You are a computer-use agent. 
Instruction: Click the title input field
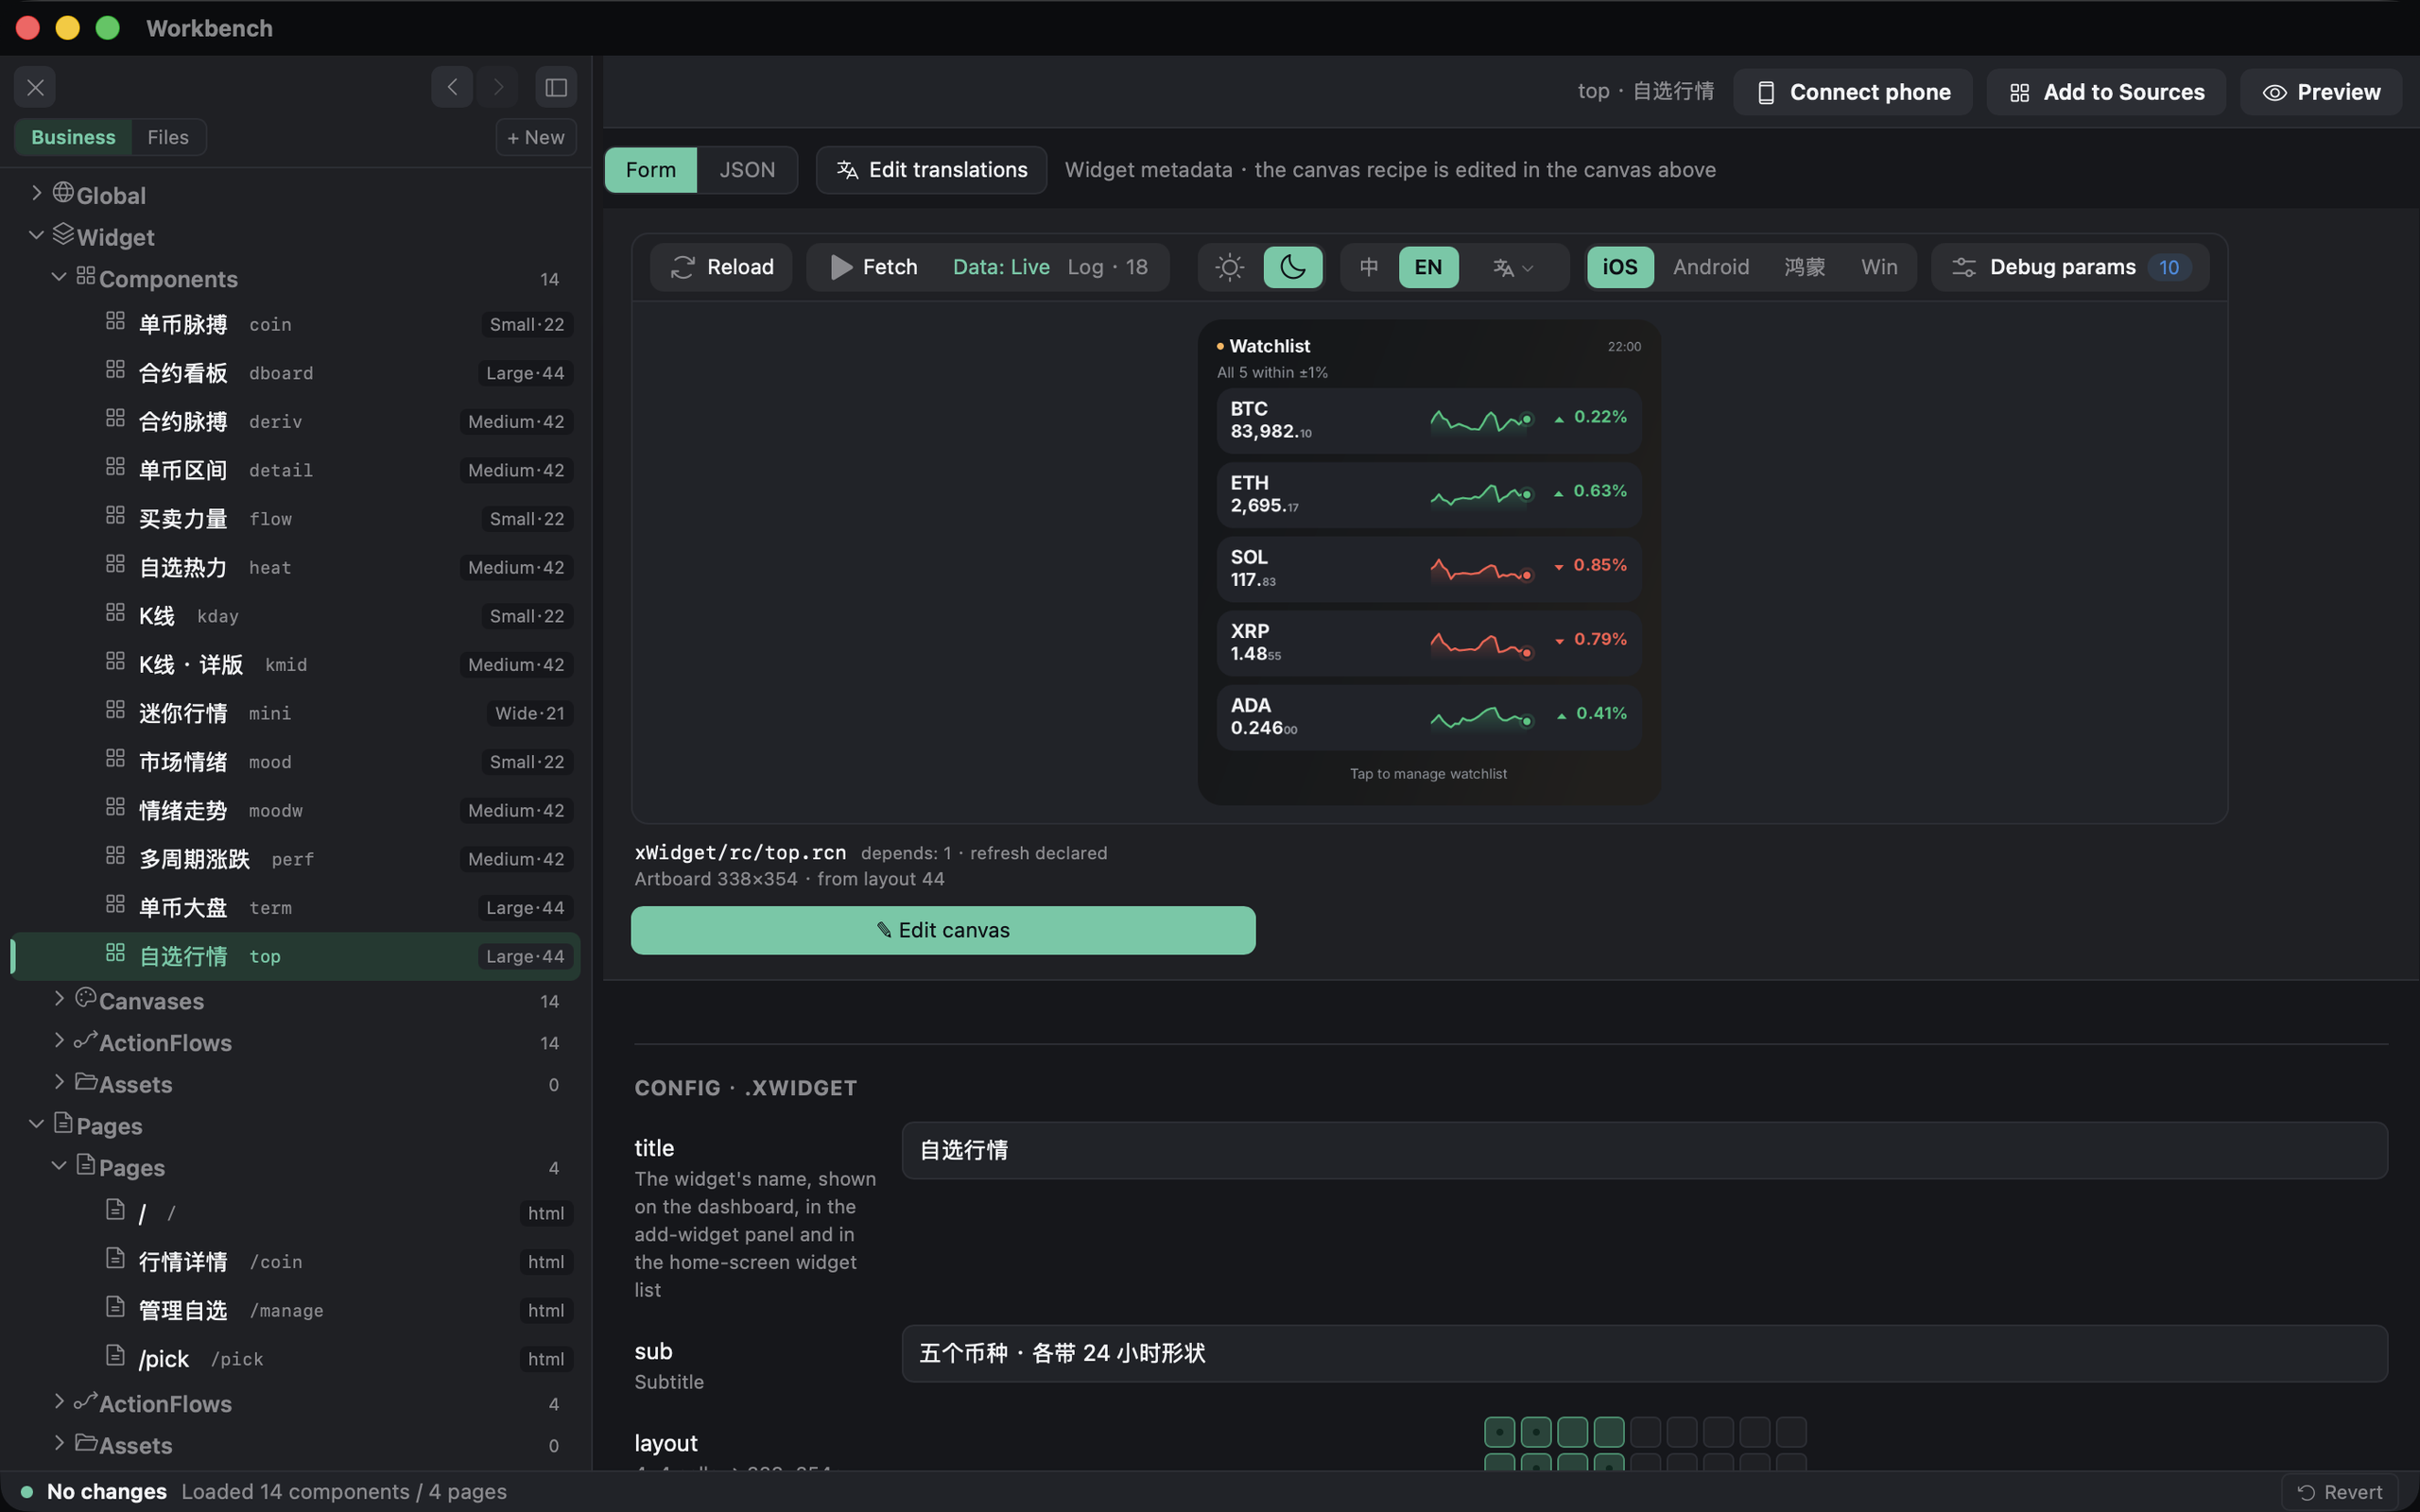tap(1645, 1150)
